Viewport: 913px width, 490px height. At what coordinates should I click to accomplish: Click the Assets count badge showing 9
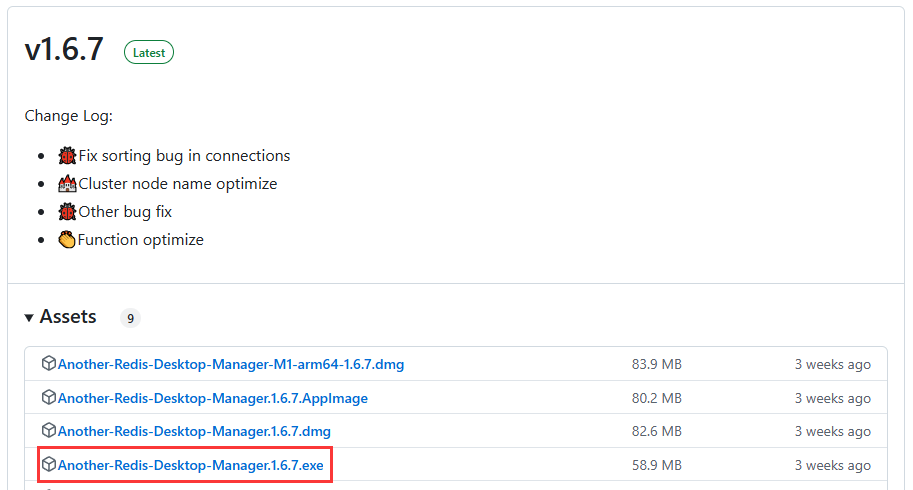click(130, 318)
